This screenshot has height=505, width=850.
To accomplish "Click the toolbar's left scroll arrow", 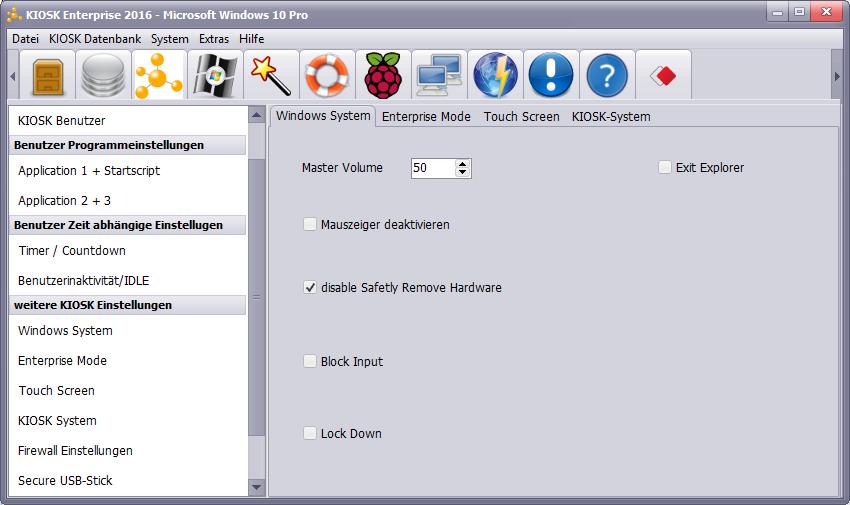I will point(12,76).
